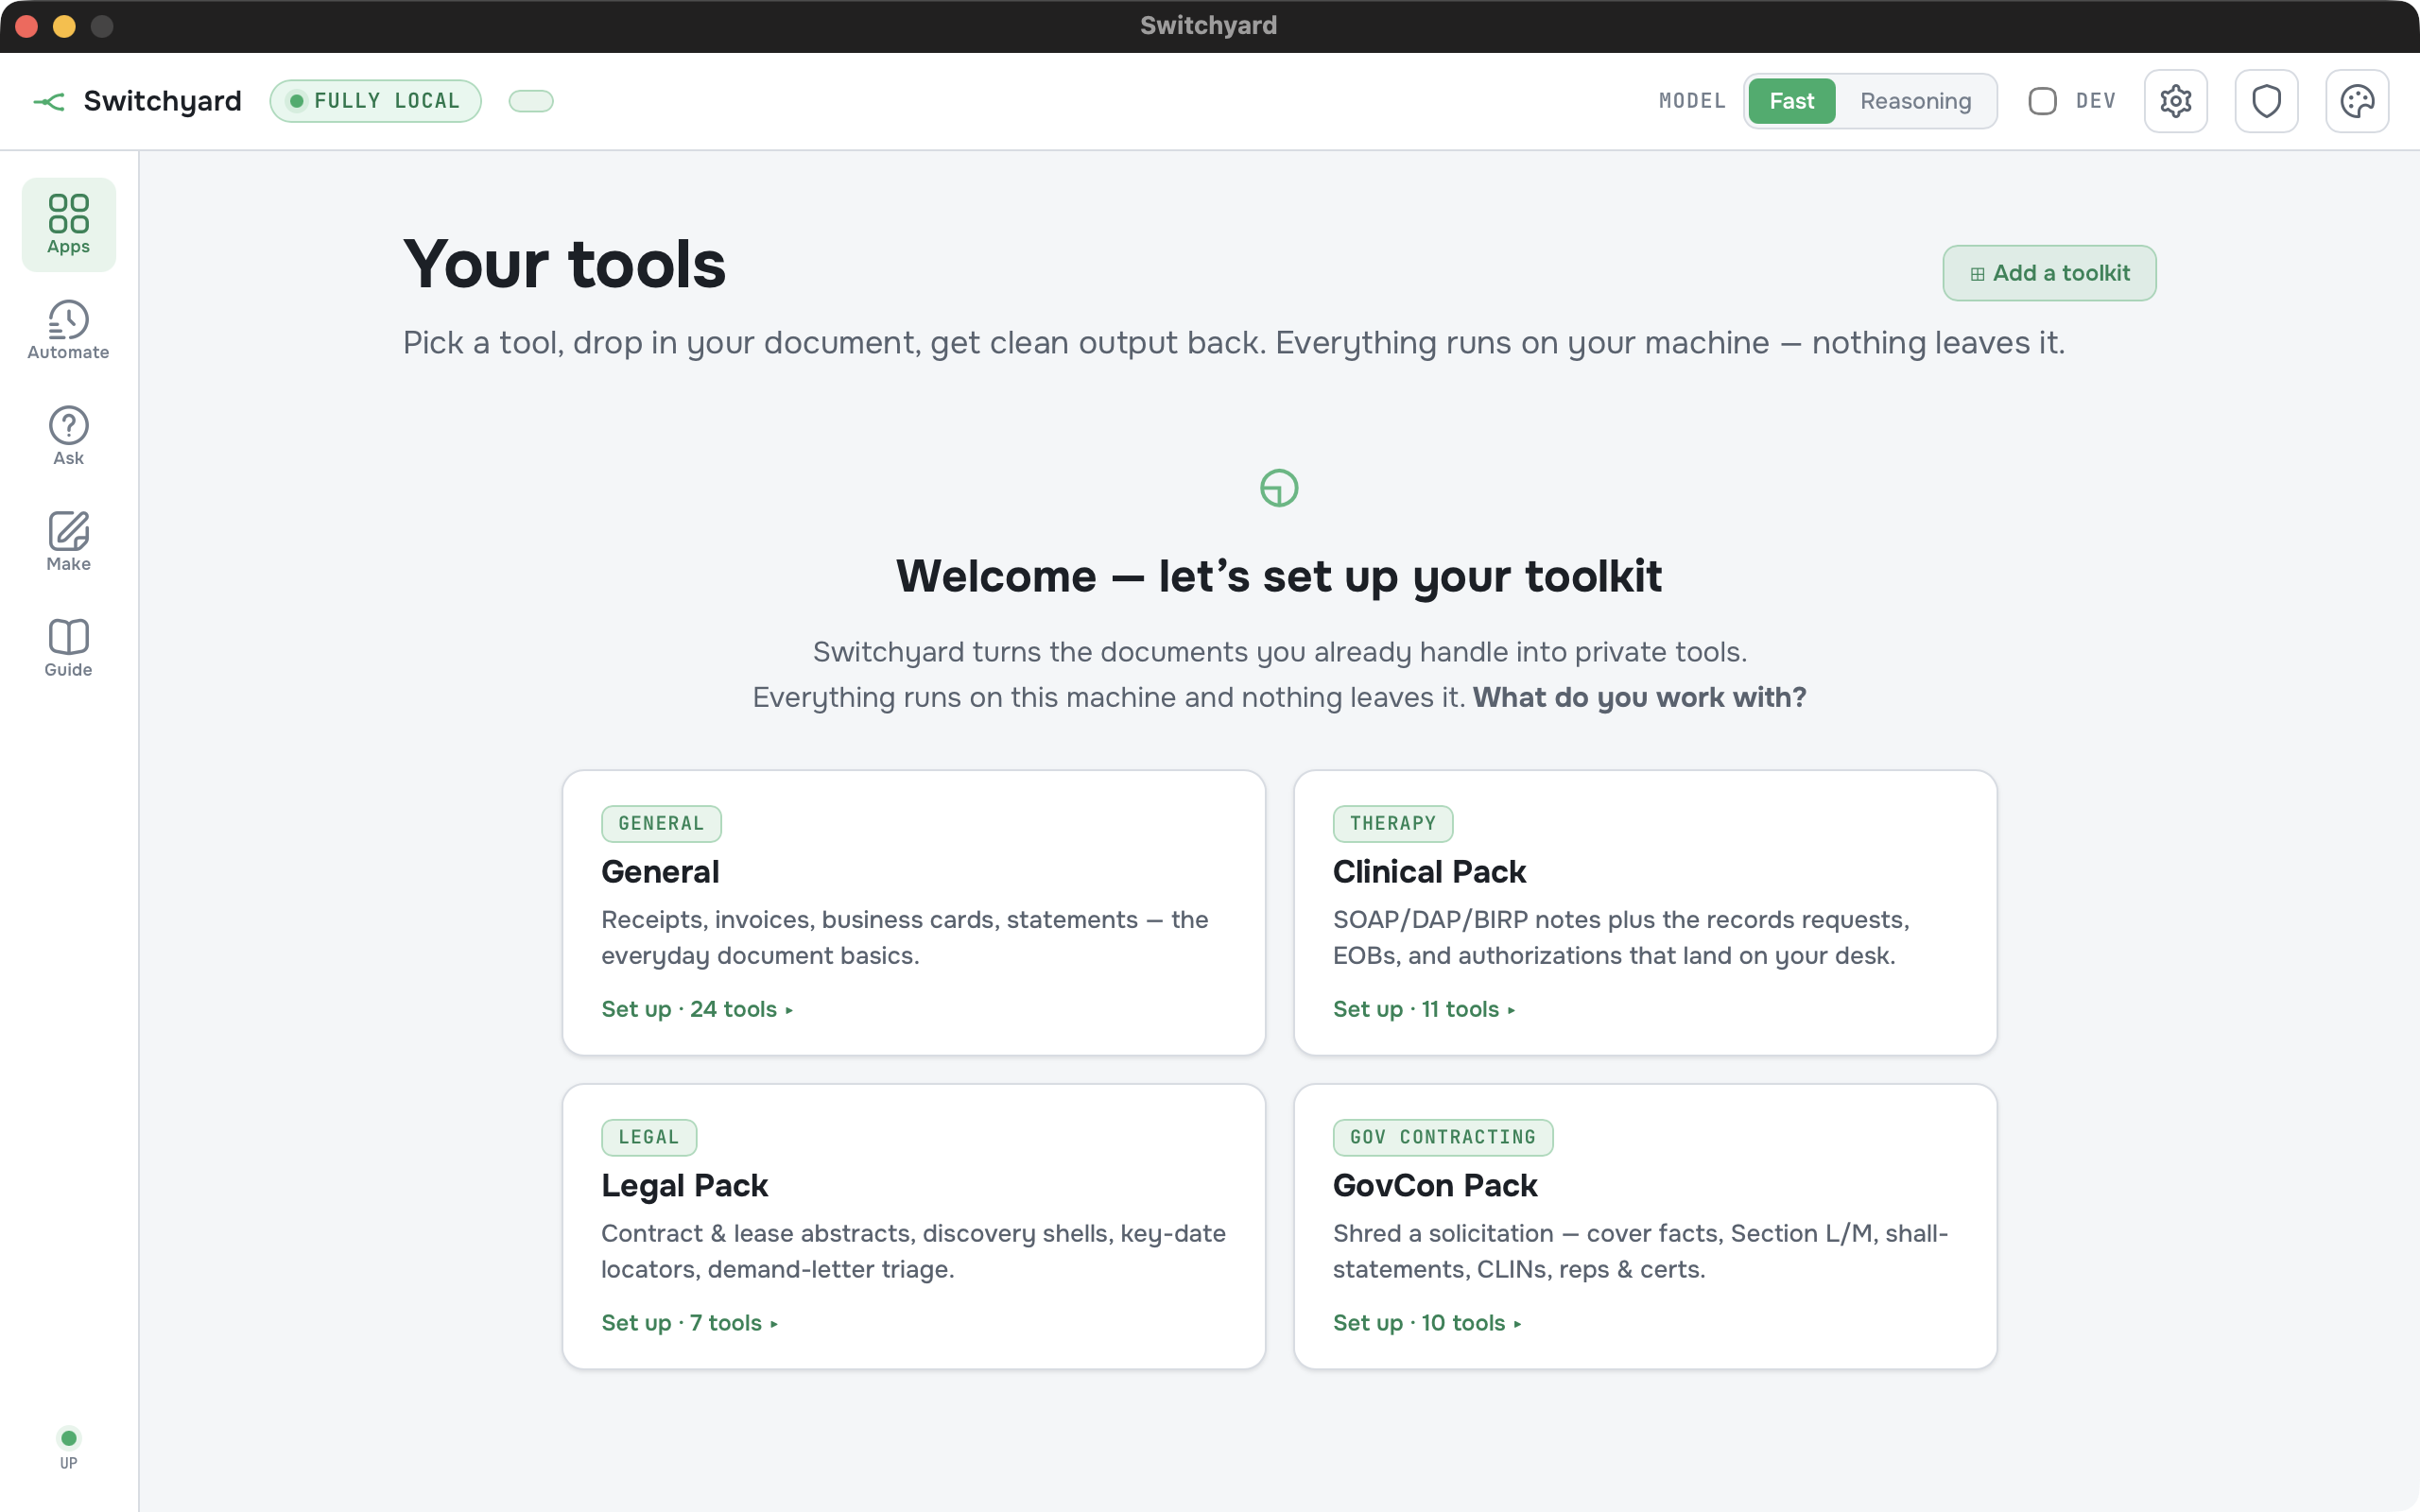Click the Your tools heading
This screenshot has width=2420, height=1512.
(564, 265)
